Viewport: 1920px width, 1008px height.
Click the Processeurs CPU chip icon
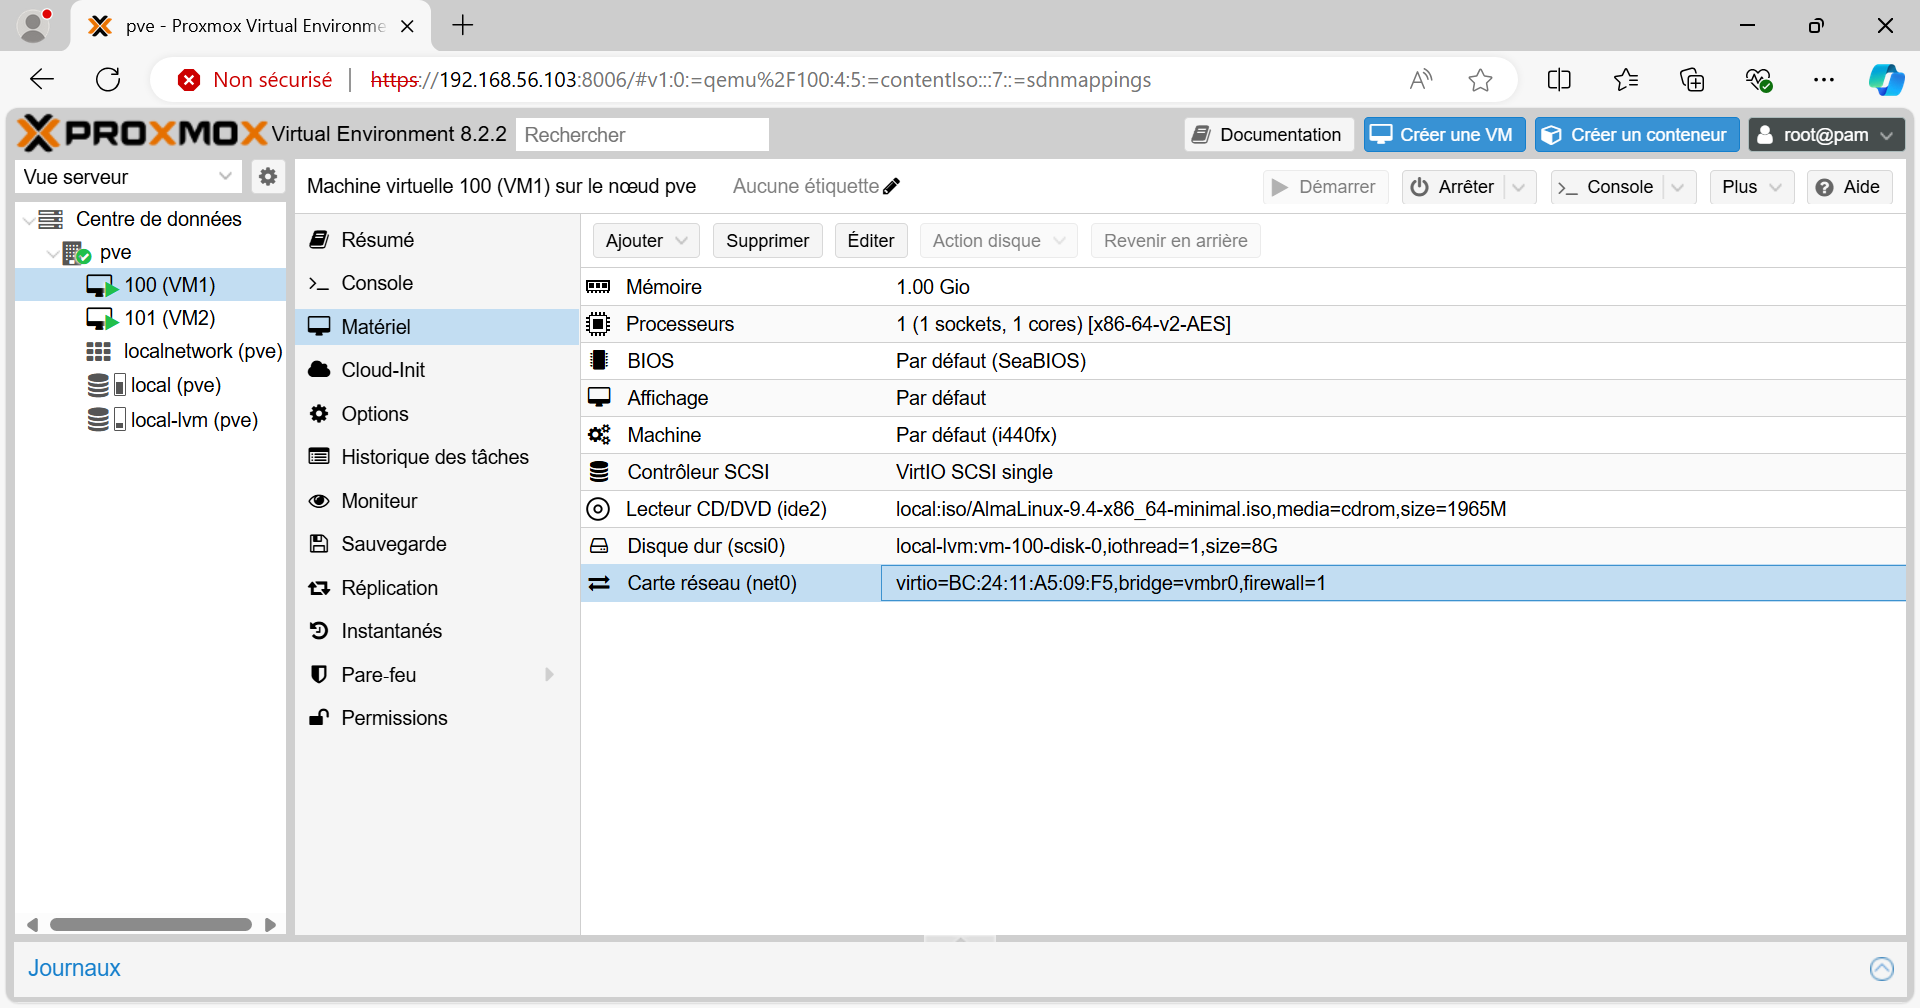[598, 324]
